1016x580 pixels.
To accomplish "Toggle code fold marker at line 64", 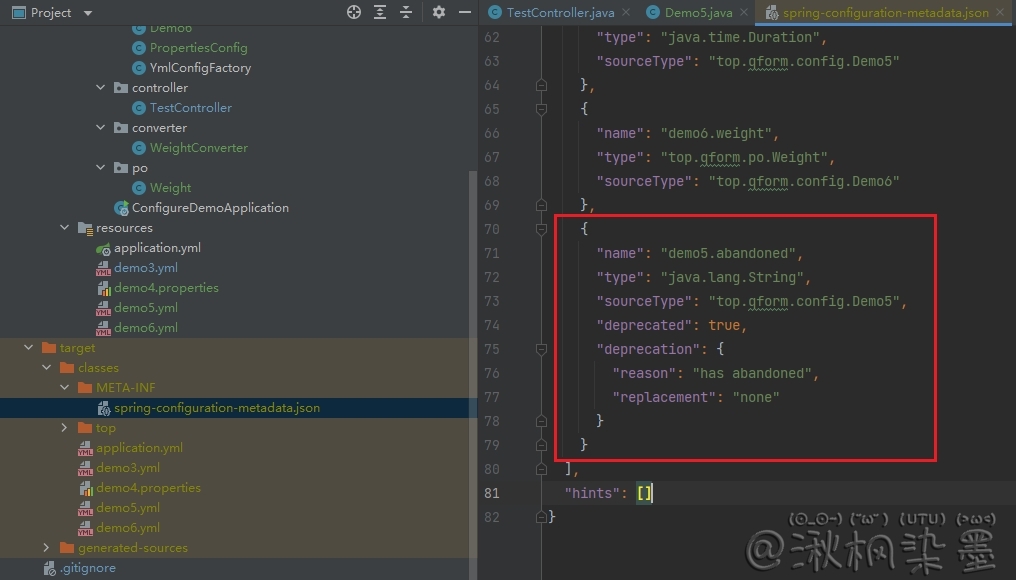I will [541, 85].
